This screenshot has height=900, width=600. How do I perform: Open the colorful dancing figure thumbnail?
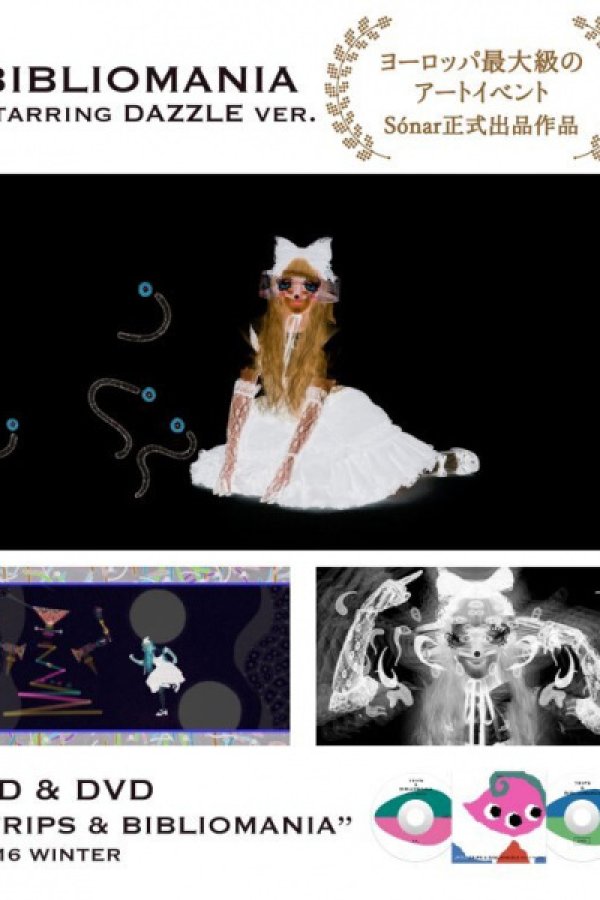(145, 656)
